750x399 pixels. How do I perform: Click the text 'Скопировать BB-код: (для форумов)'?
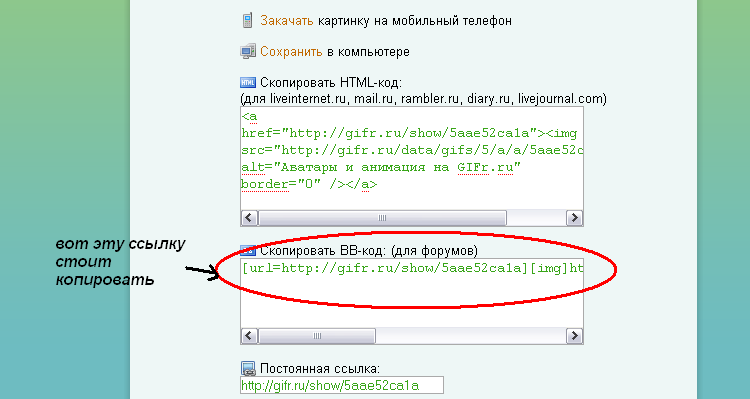pyautogui.click(x=369, y=251)
